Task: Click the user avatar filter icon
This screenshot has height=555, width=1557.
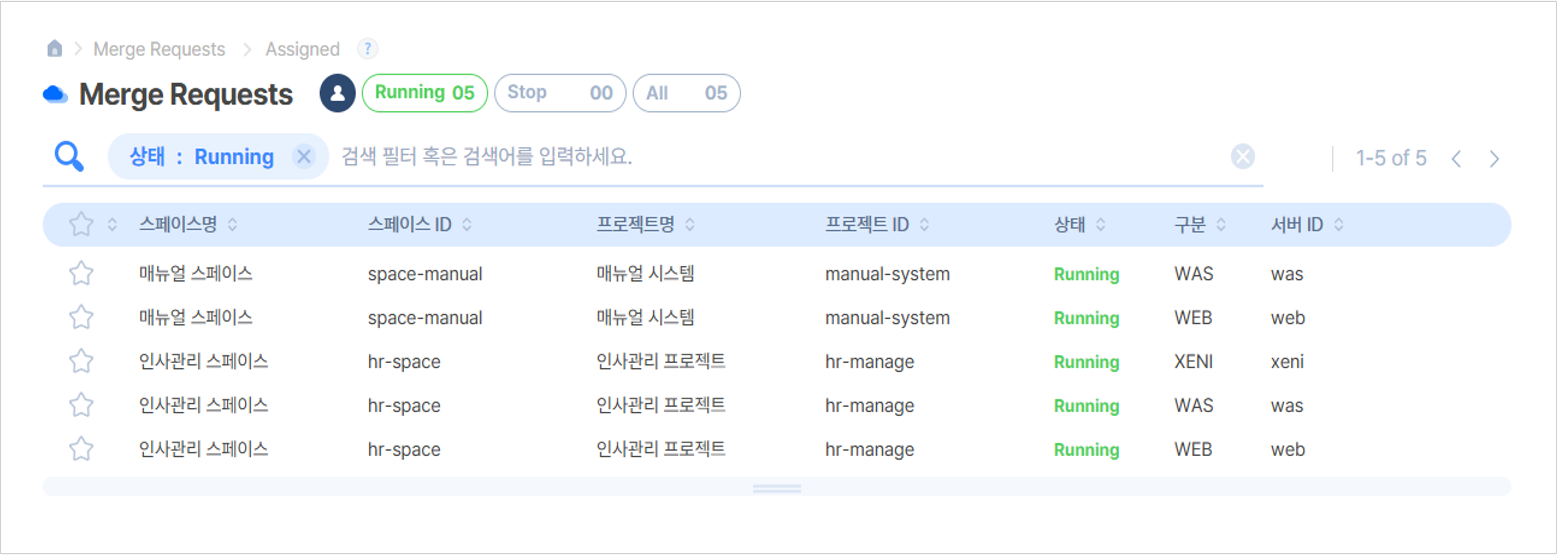Action: coord(338,93)
